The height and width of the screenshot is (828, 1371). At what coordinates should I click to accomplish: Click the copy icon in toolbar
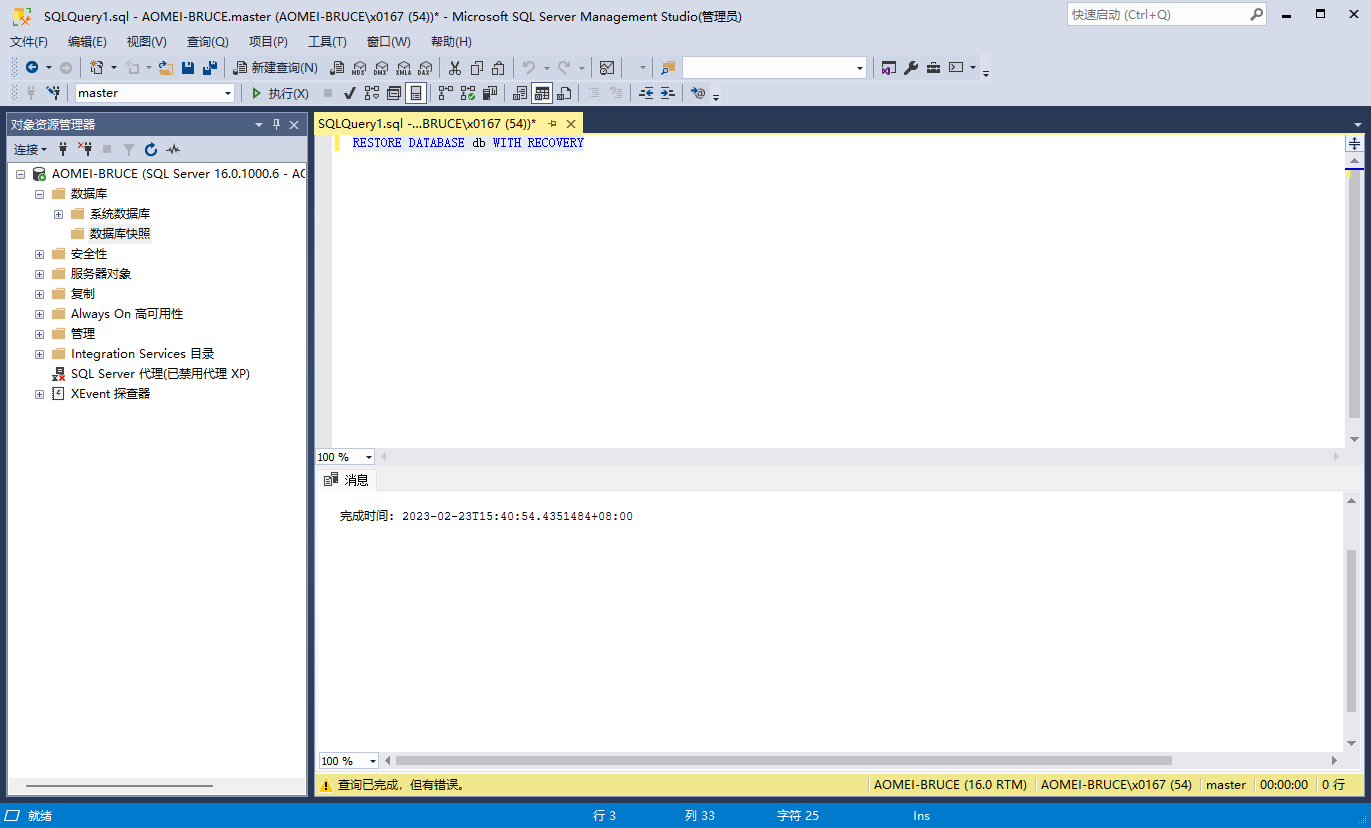coord(476,68)
